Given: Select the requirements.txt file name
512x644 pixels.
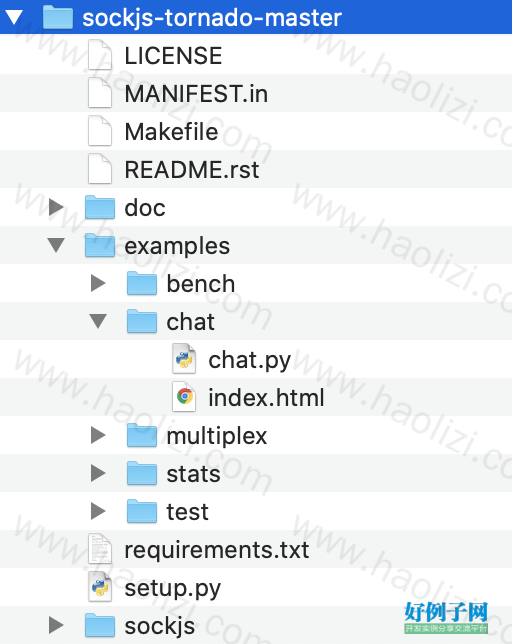Looking at the screenshot, I should pyautogui.click(x=217, y=550).
